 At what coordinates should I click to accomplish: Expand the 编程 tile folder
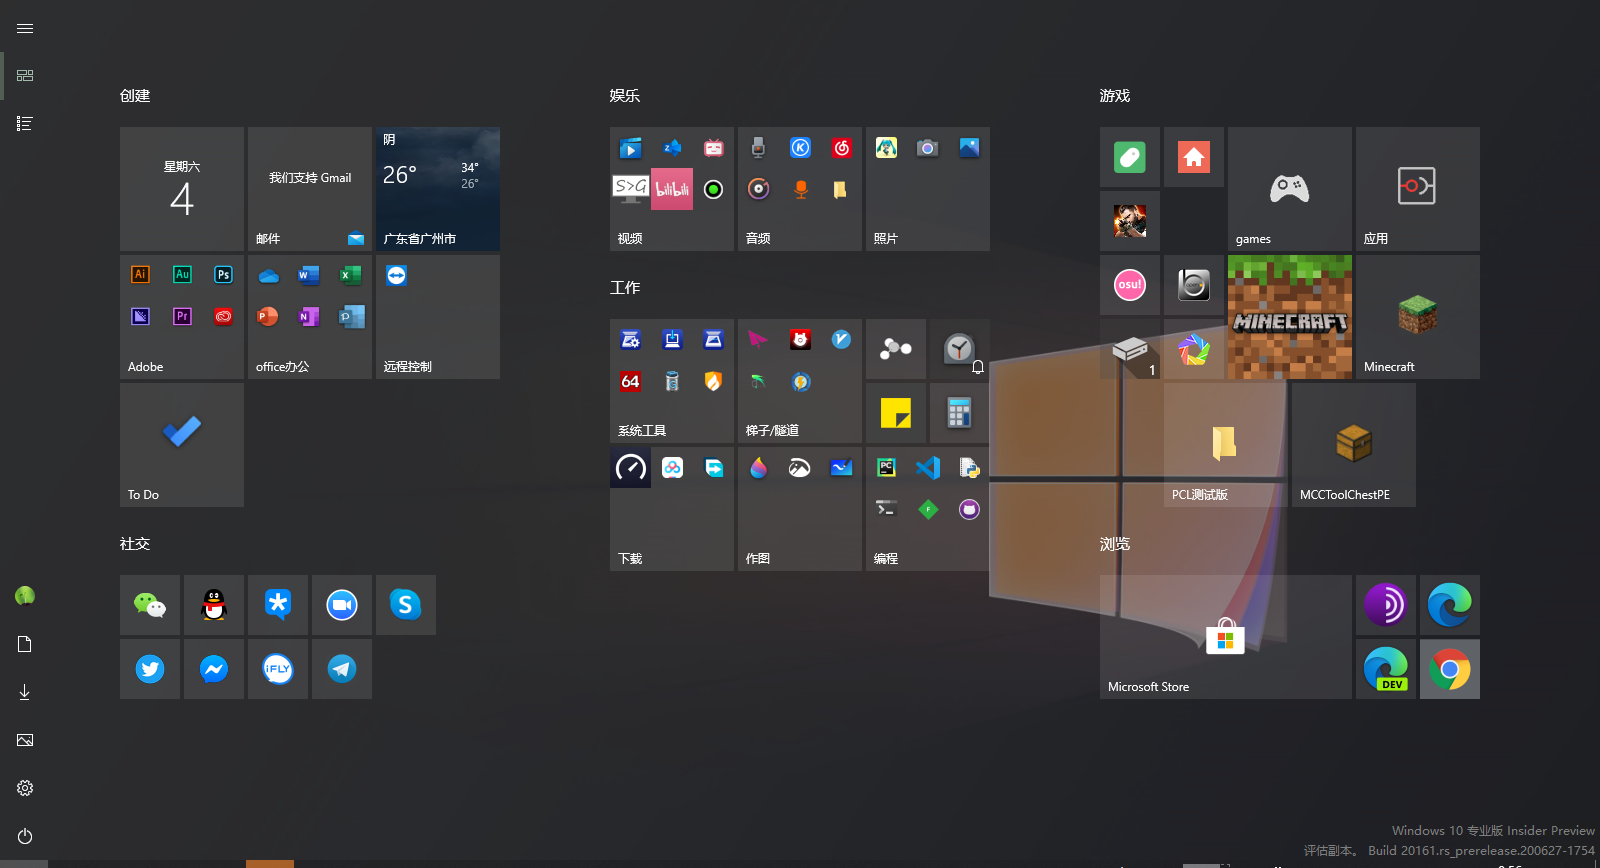[x=928, y=509]
